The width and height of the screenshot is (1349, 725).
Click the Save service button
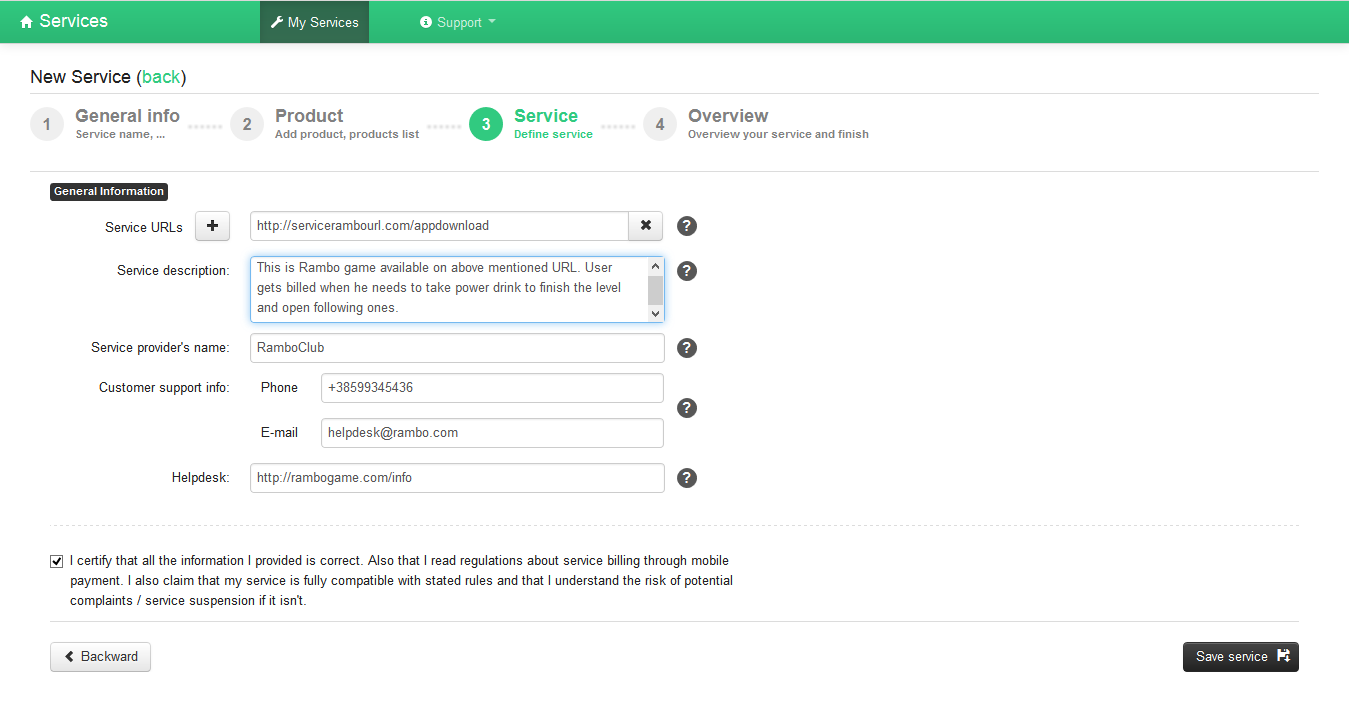[x=1240, y=657]
